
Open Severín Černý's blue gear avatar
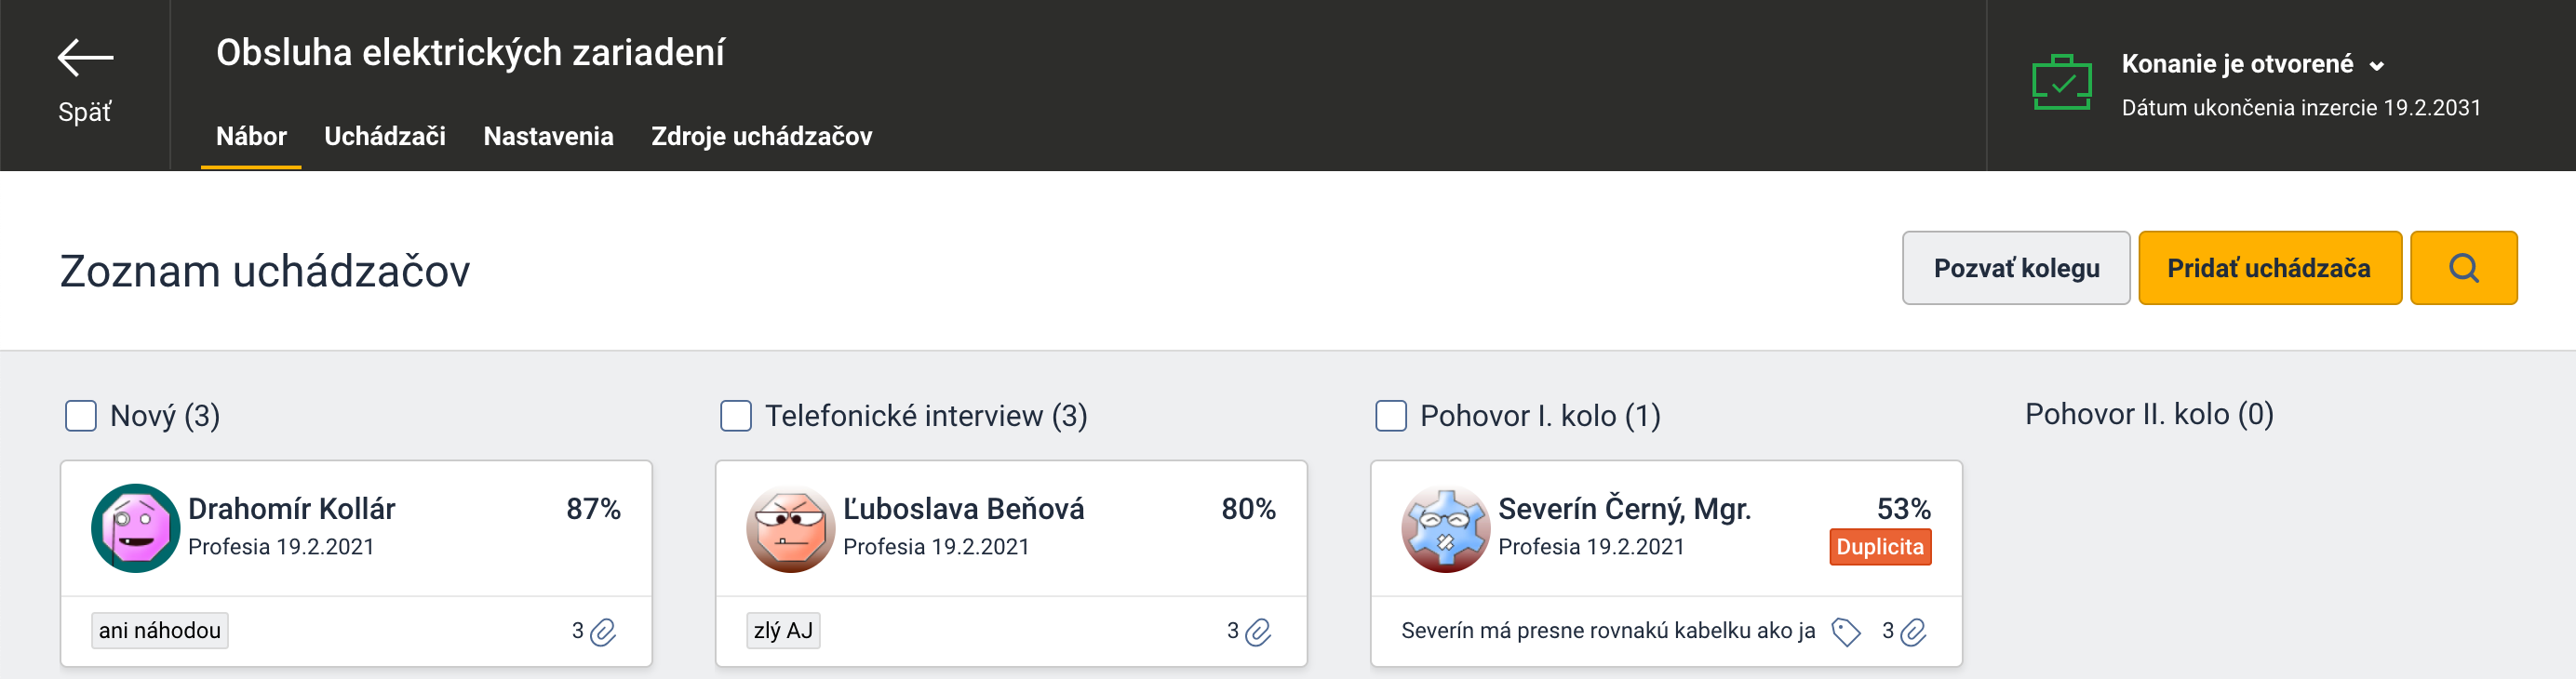click(1445, 529)
